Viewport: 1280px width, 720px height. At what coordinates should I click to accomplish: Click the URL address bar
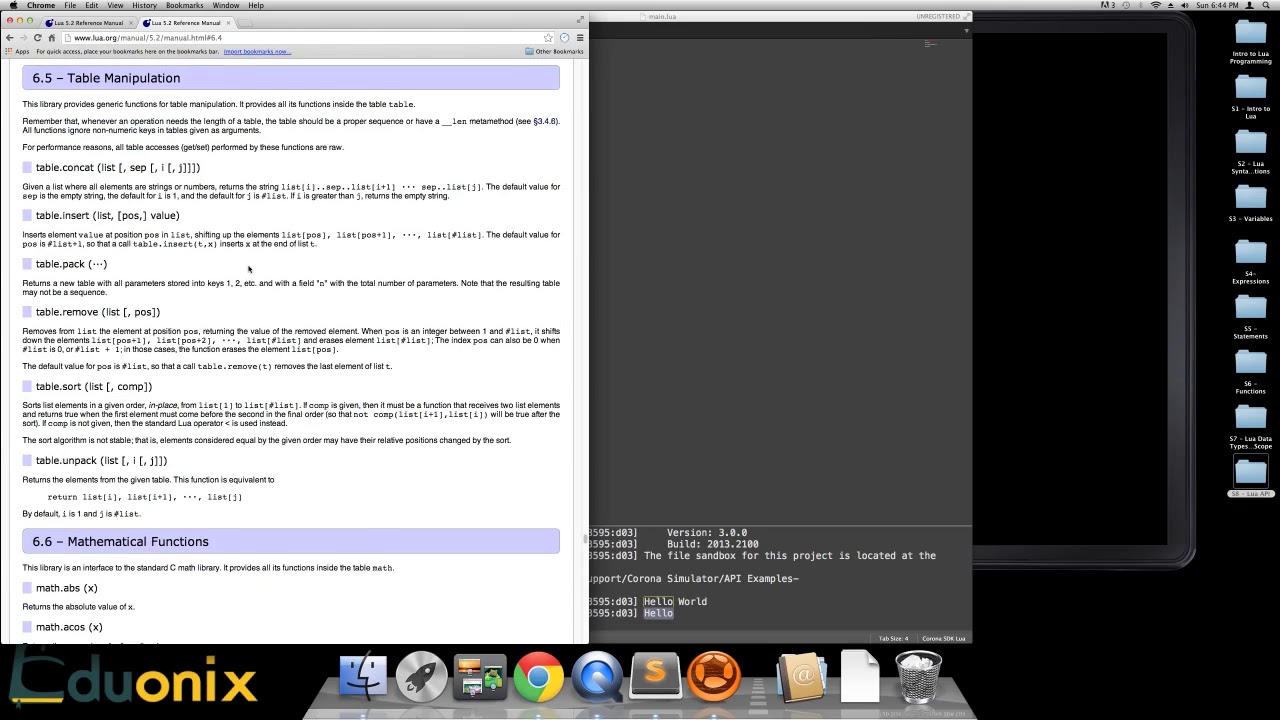pos(305,38)
